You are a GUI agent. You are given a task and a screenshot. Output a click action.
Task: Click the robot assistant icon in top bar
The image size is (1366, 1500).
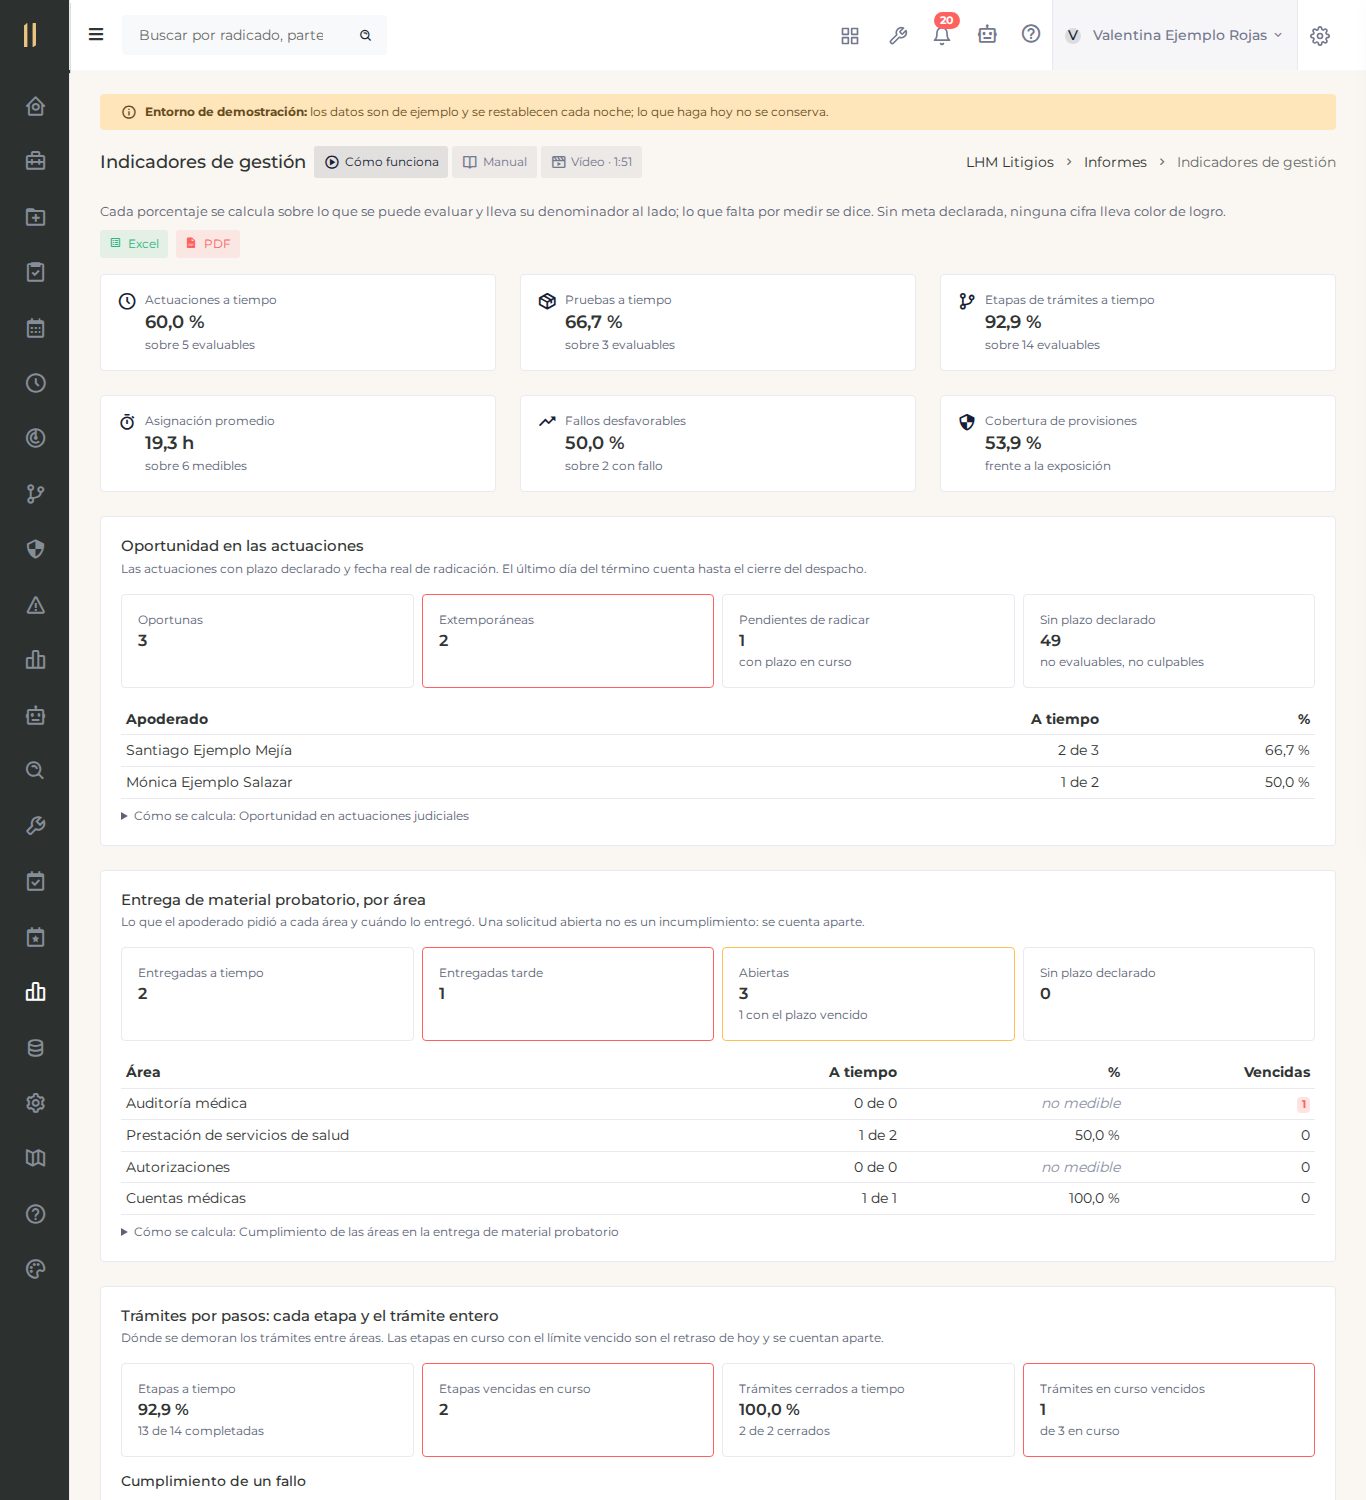[987, 35]
